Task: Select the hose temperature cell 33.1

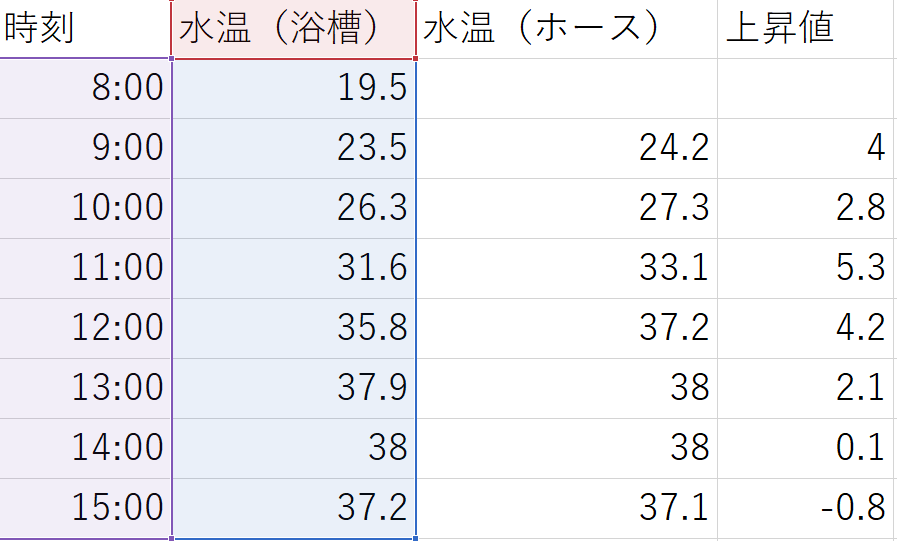Action: click(x=567, y=269)
